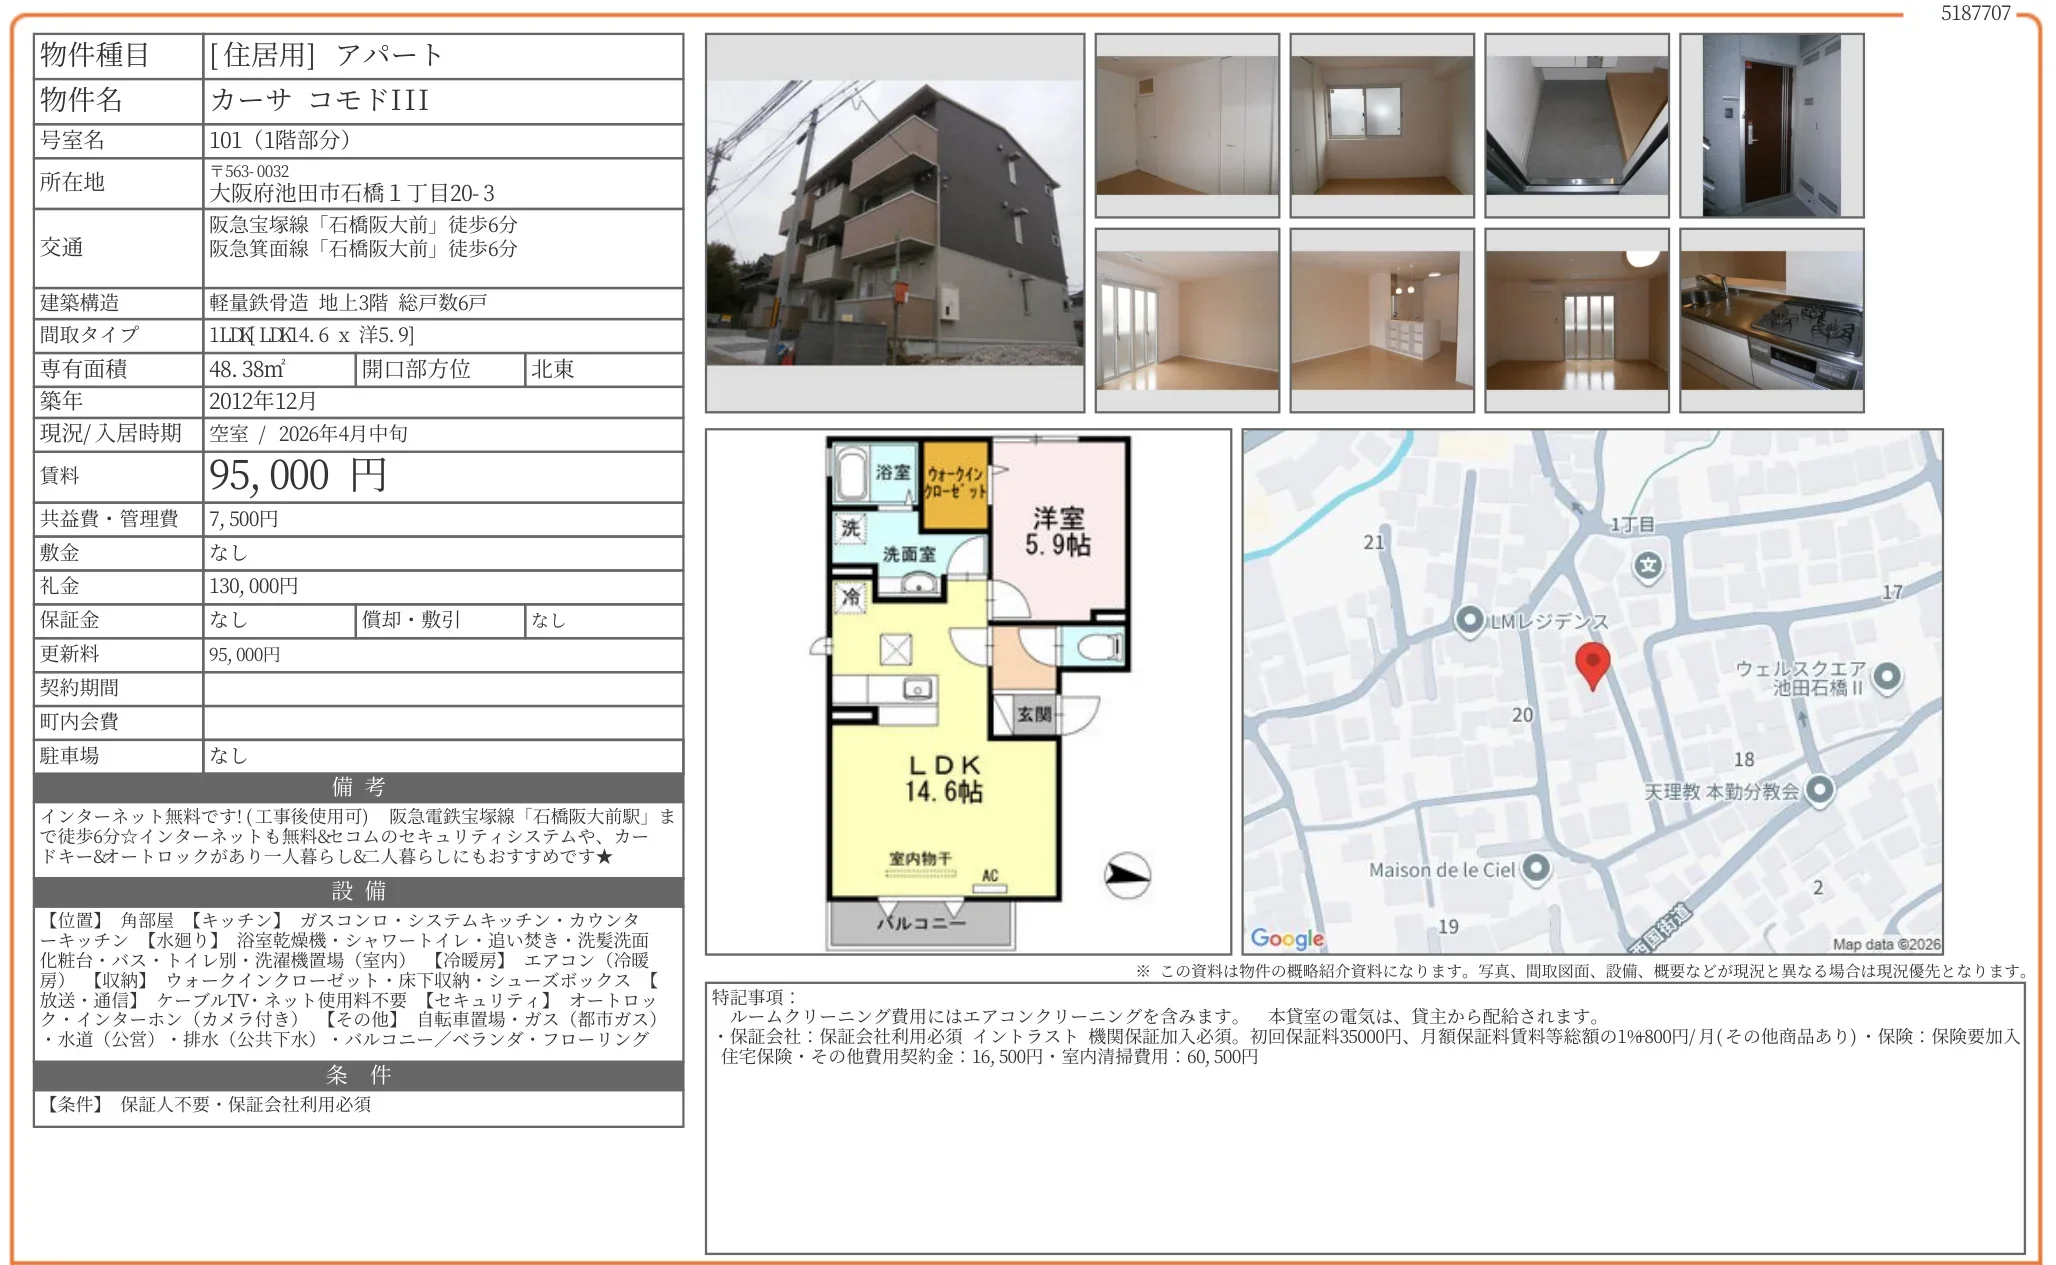The height and width of the screenshot is (1265, 2056).
Task: Open the entrance door photo thumbnail
Action: tap(1771, 125)
